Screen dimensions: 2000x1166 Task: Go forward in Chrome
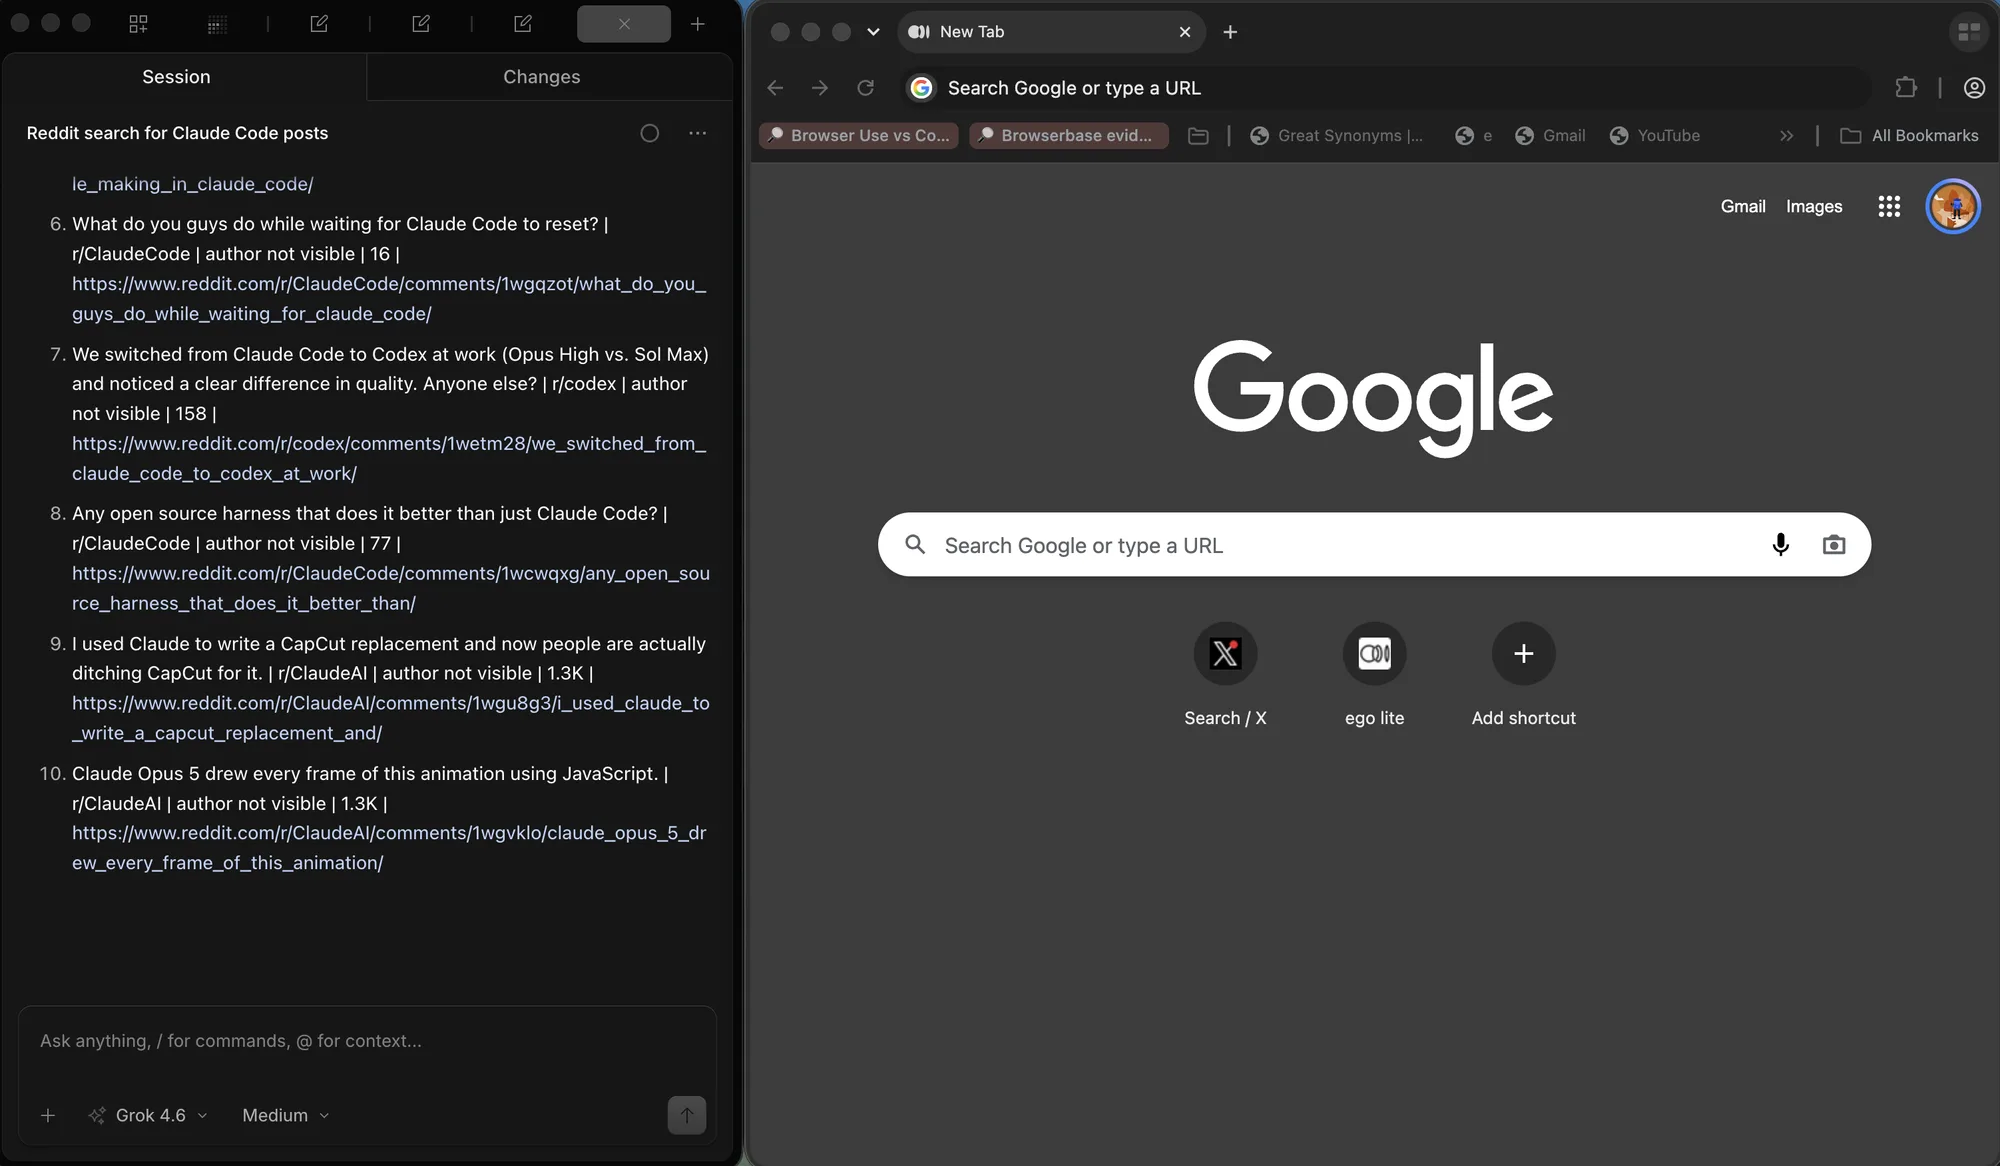coord(820,88)
